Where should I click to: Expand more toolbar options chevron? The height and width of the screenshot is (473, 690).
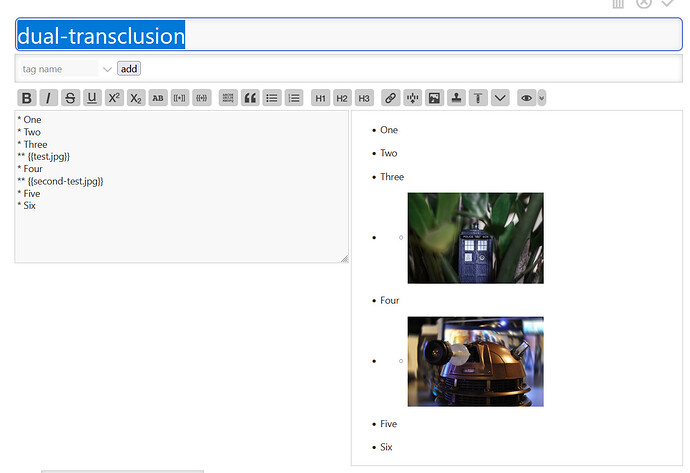[x=500, y=98]
